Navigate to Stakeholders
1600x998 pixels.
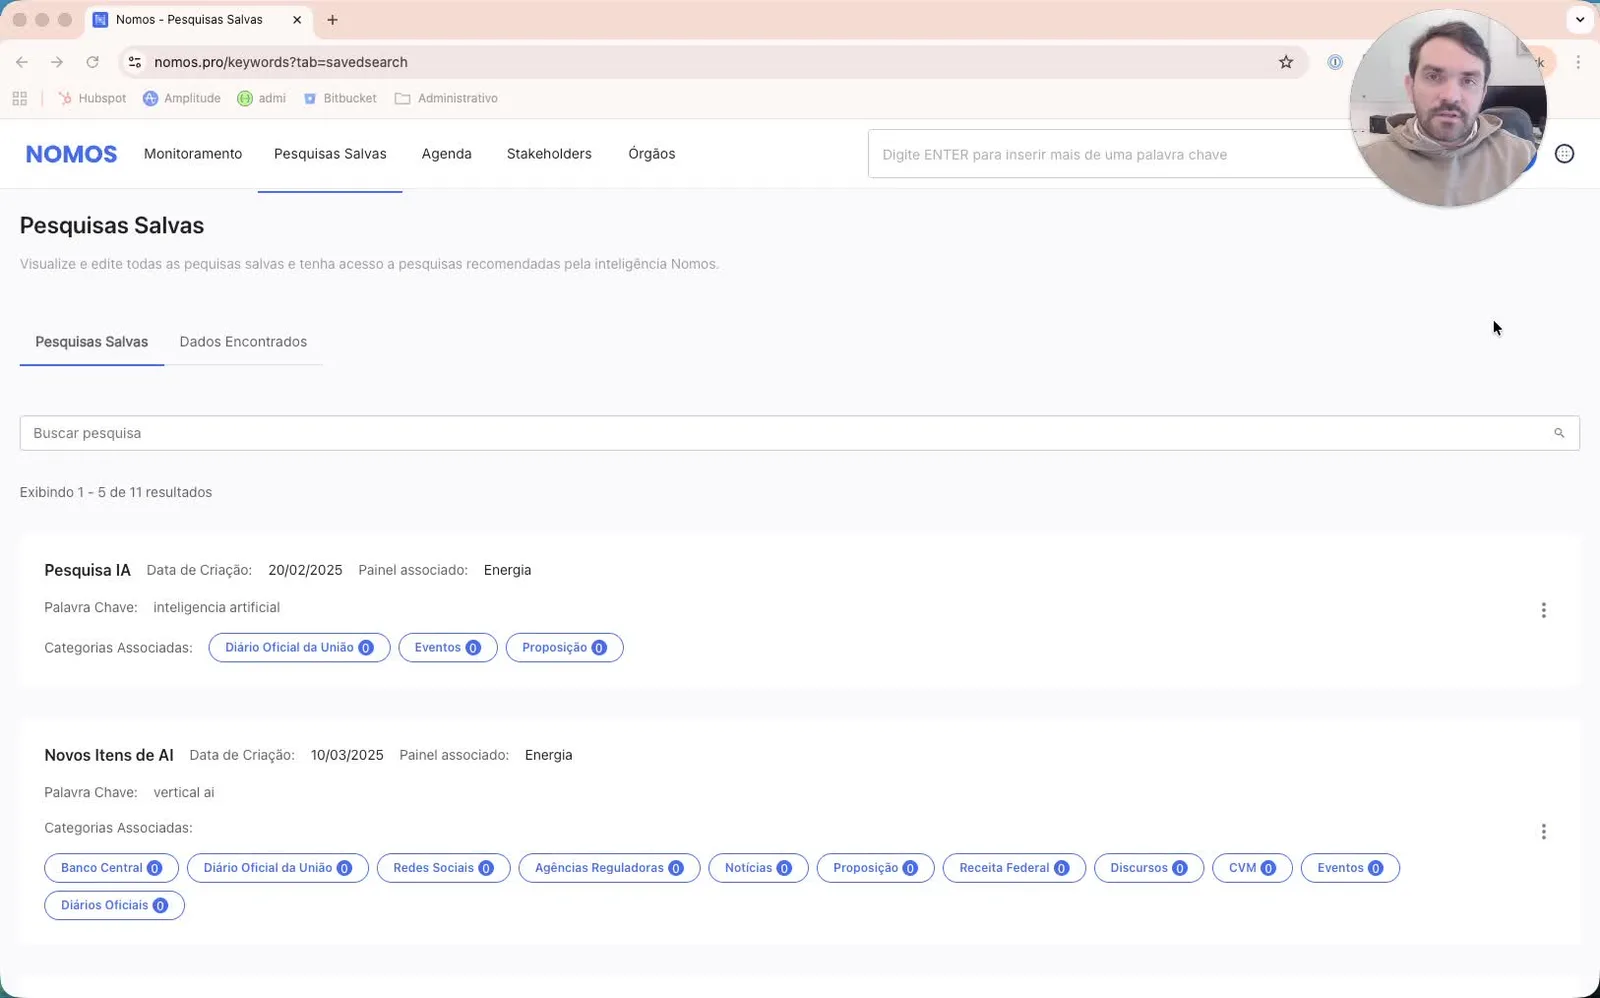coord(549,154)
